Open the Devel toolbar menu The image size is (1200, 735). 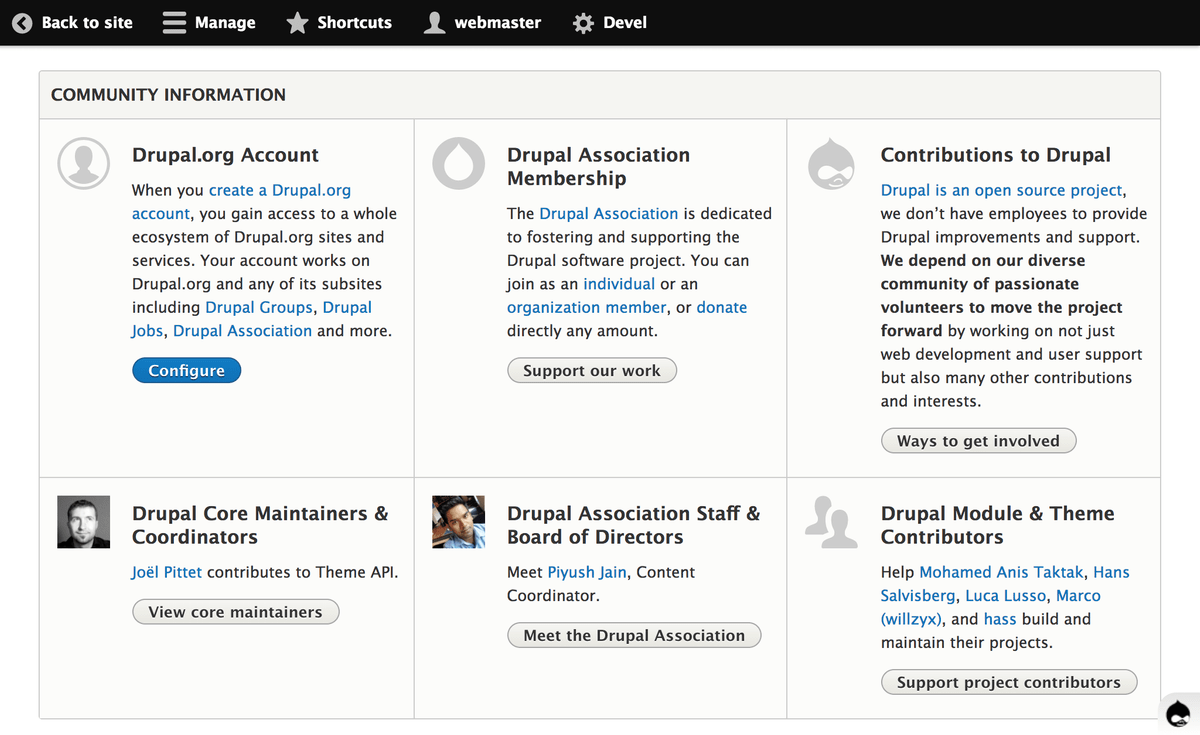[x=610, y=22]
